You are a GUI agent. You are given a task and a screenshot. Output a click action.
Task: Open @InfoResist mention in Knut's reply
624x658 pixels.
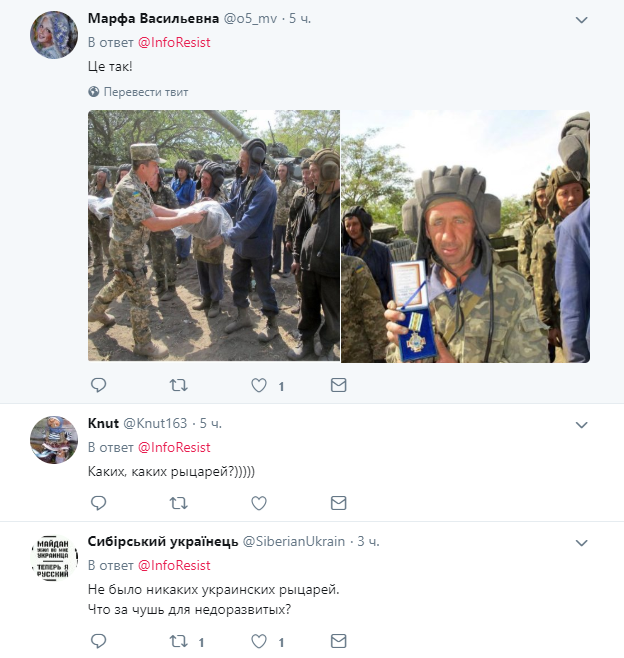174,447
